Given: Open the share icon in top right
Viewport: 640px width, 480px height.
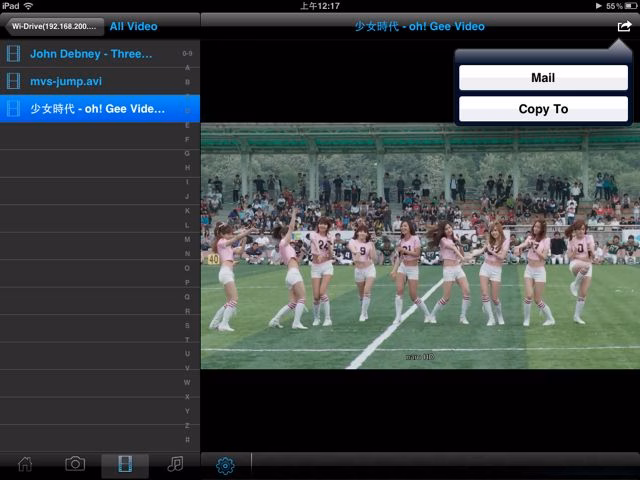Looking at the screenshot, I should 624,27.
